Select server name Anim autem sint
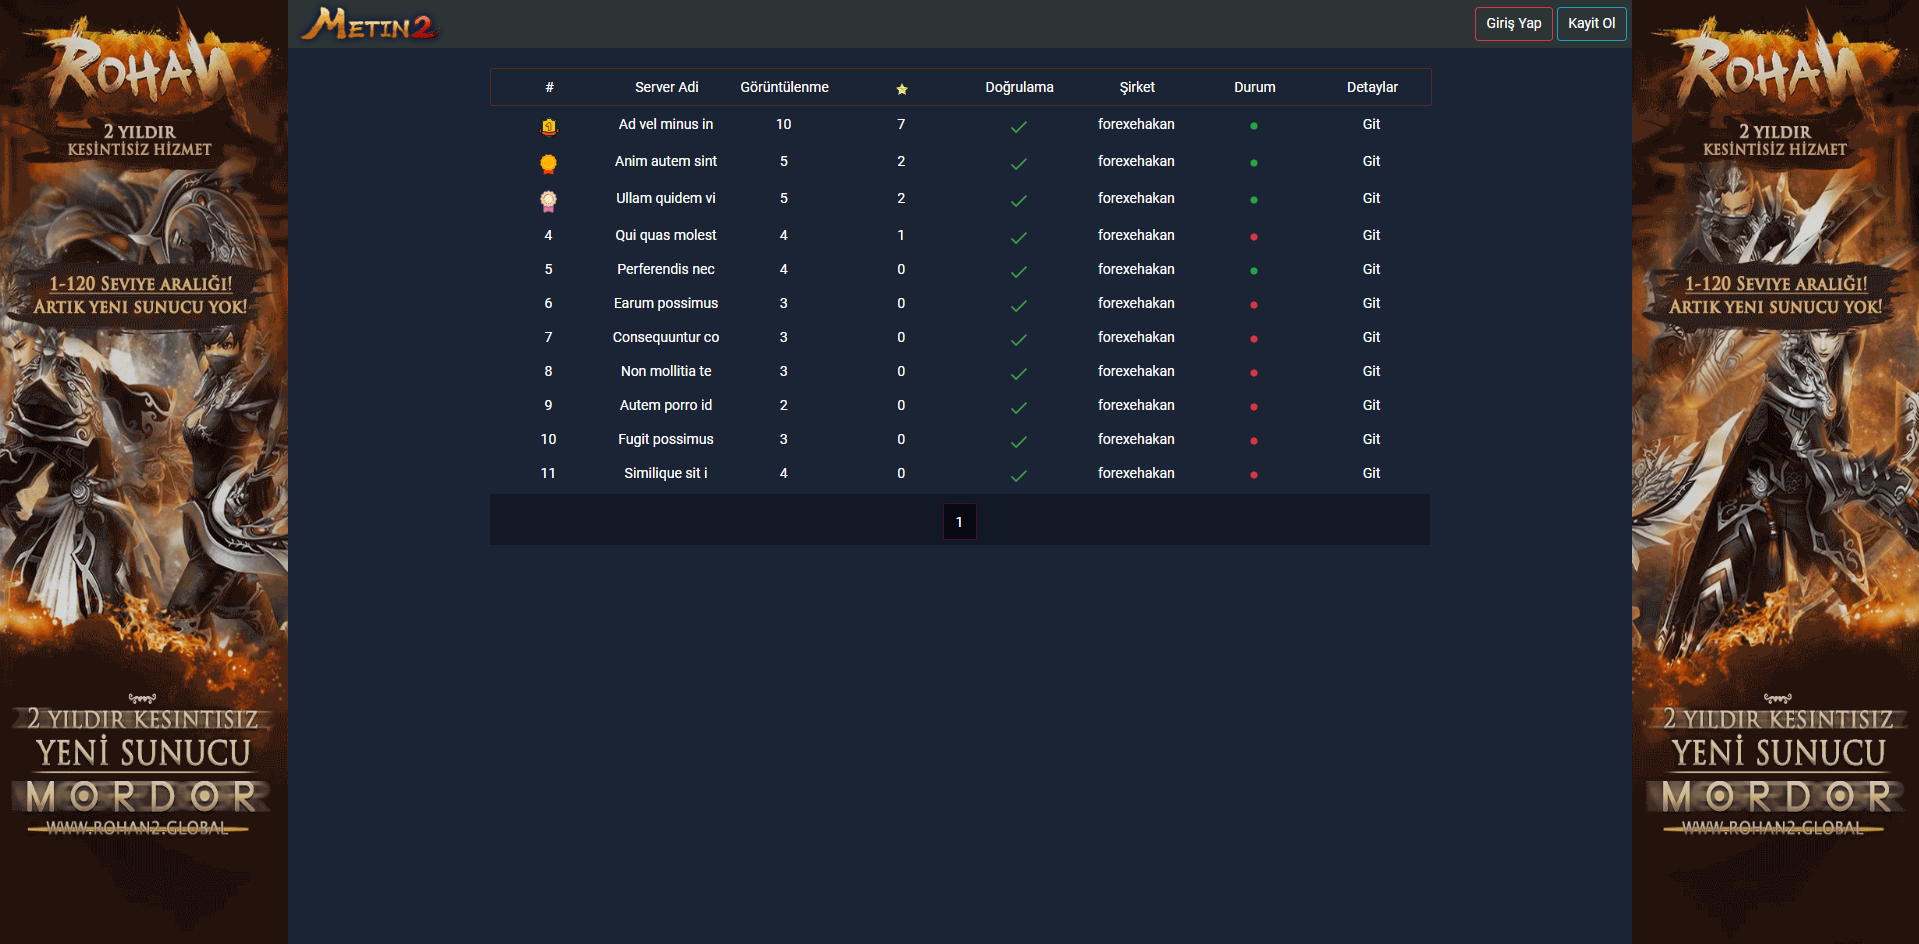Screen dimensions: 1919x944 [666, 161]
